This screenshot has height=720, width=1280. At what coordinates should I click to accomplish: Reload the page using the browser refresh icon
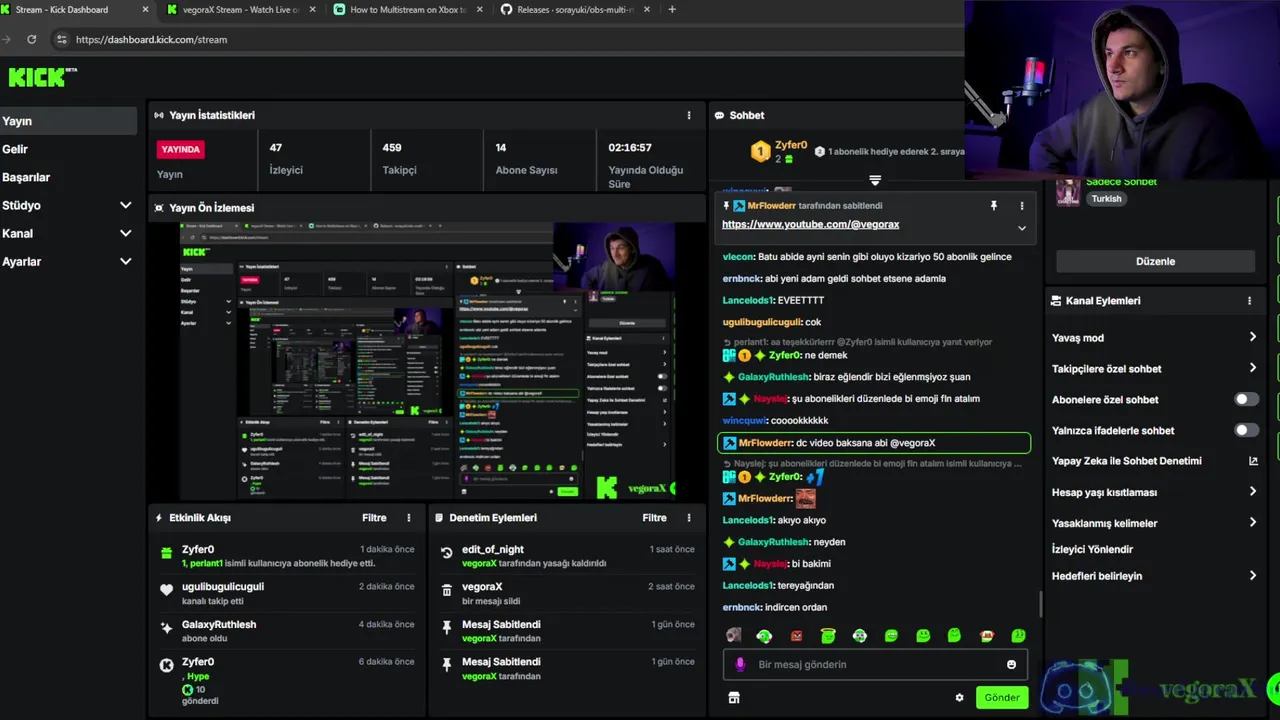[32, 39]
